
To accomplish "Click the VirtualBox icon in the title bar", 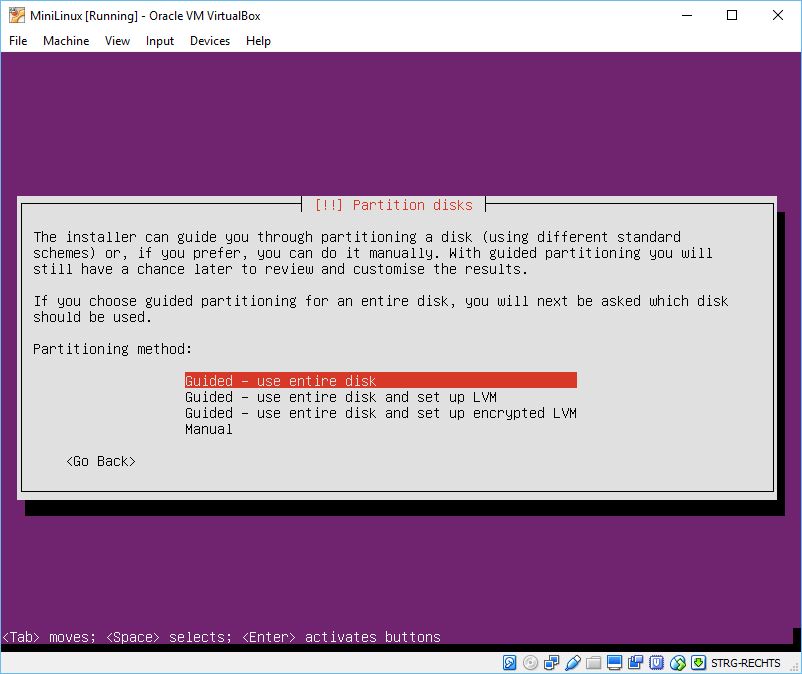I will 16,16.
